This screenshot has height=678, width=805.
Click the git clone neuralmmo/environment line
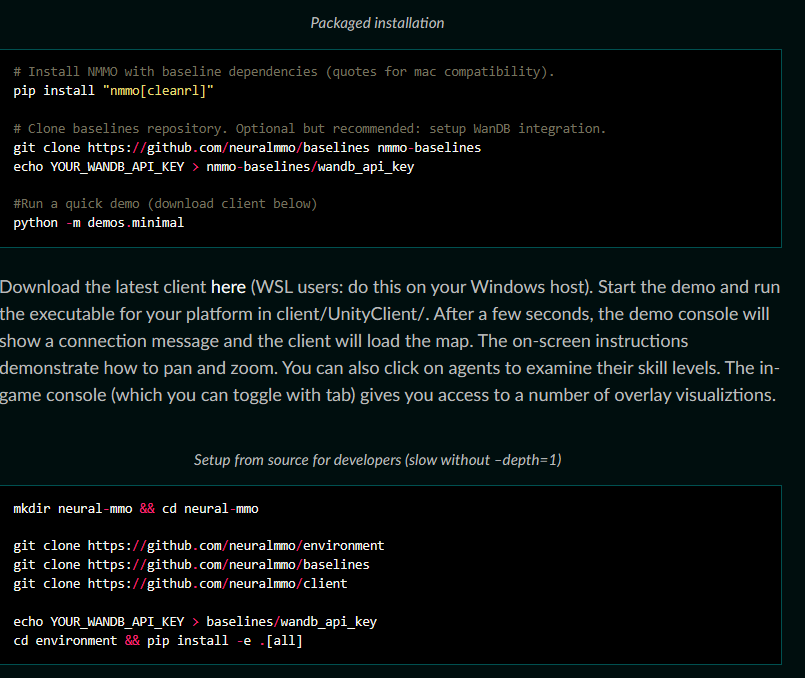pyautogui.click(x=199, y=546)
